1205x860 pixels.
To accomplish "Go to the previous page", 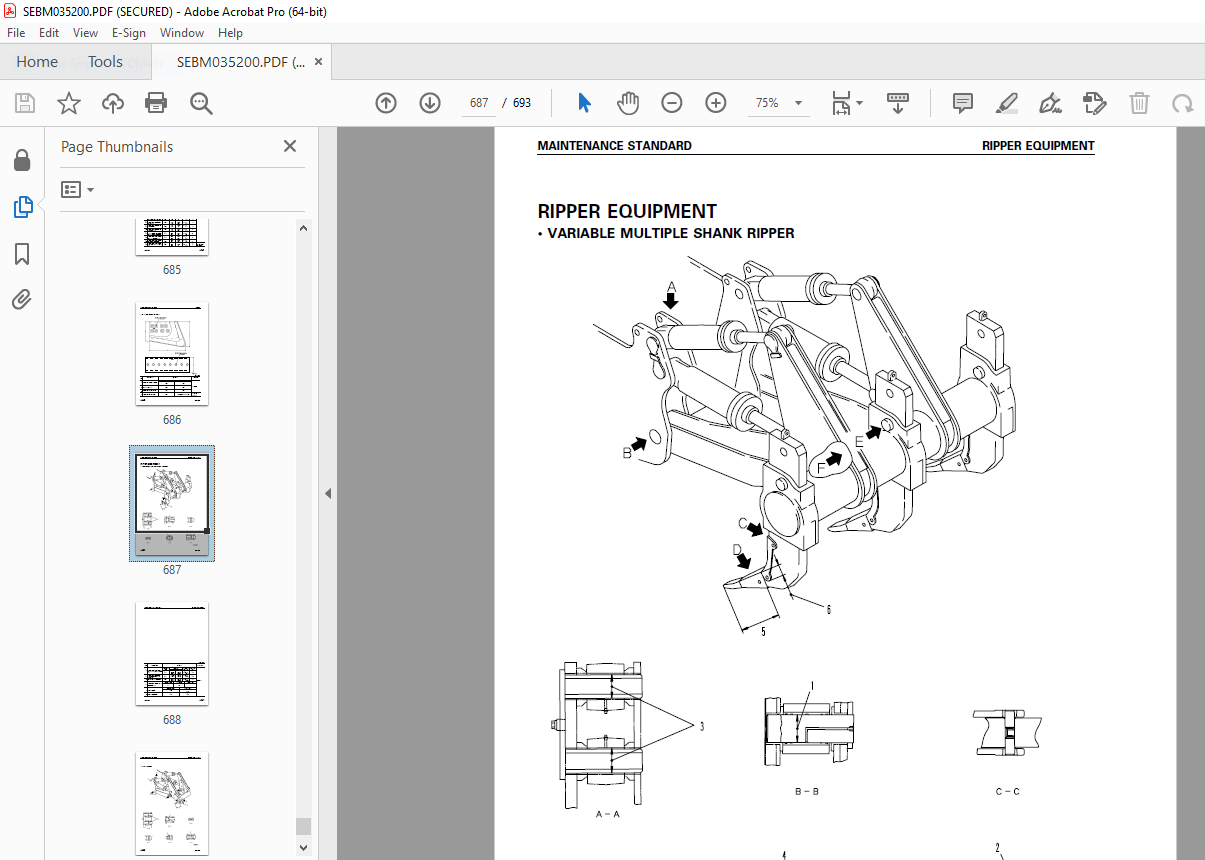I will pos(386,103).
